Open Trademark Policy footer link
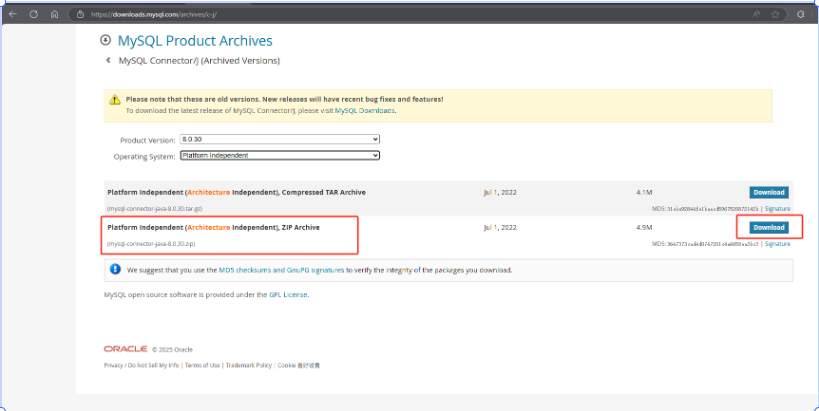The width and height of the screenshot is (819, 411). tap(249, 365)
